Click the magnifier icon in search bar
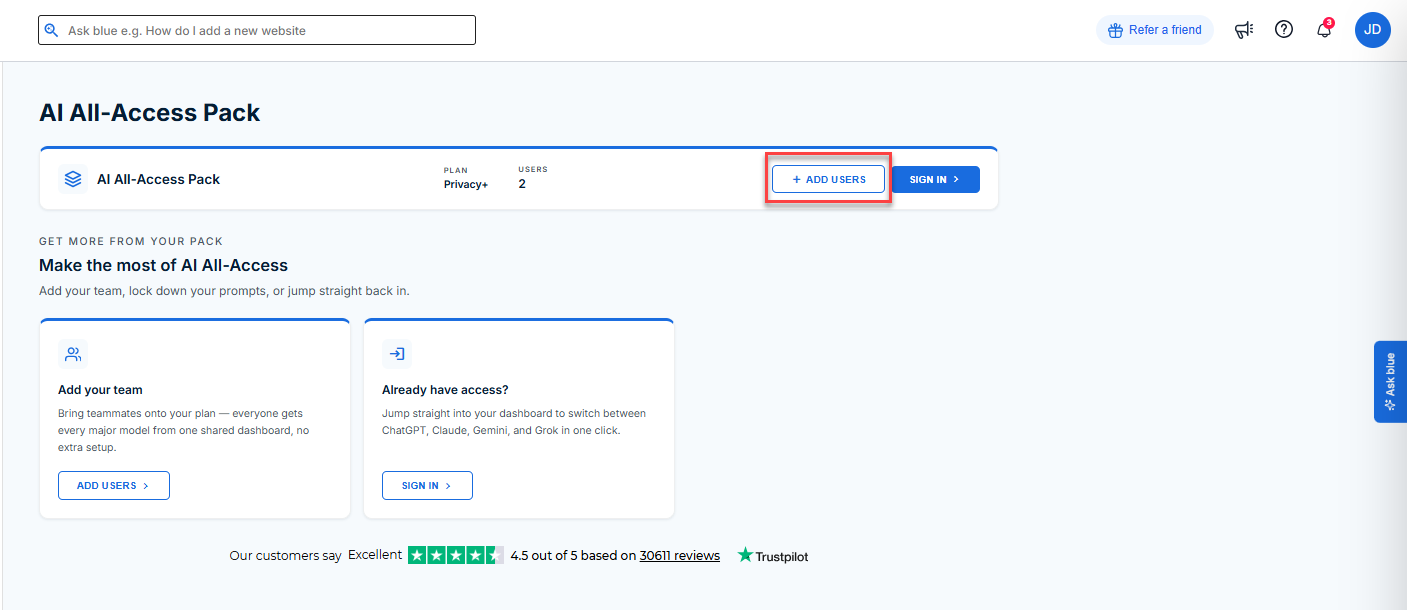This screenshot has width=1407, height=610. click(51, 30)
